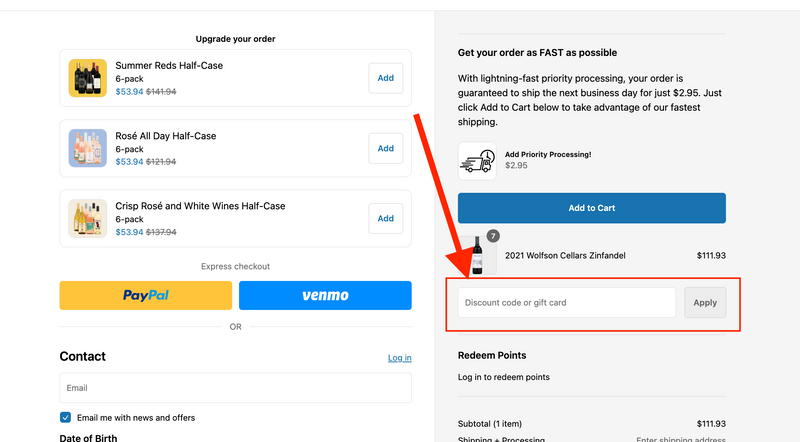This screenshot has width=800, height=442.
Task: Click the 2021 Wolfson Cellars Zinfandel name
Action: [565, 255]
